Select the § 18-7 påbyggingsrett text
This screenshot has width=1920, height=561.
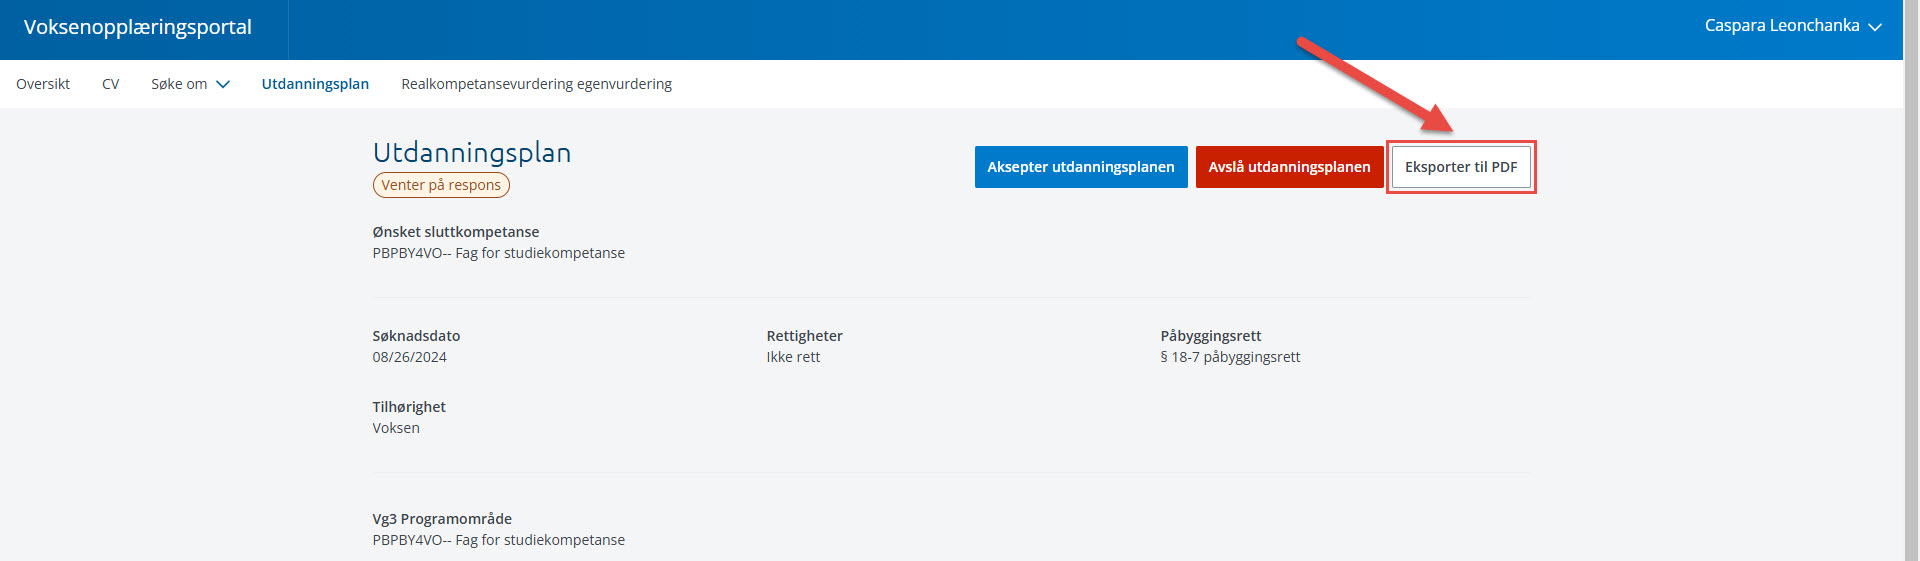coord(1230,357)
